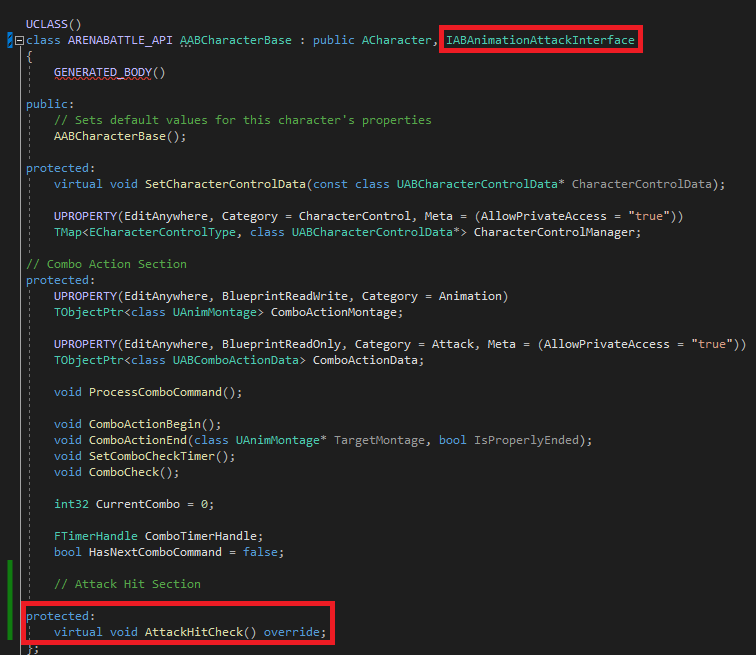
Task: Click the Category = Animation specifier
Action: 432,296
